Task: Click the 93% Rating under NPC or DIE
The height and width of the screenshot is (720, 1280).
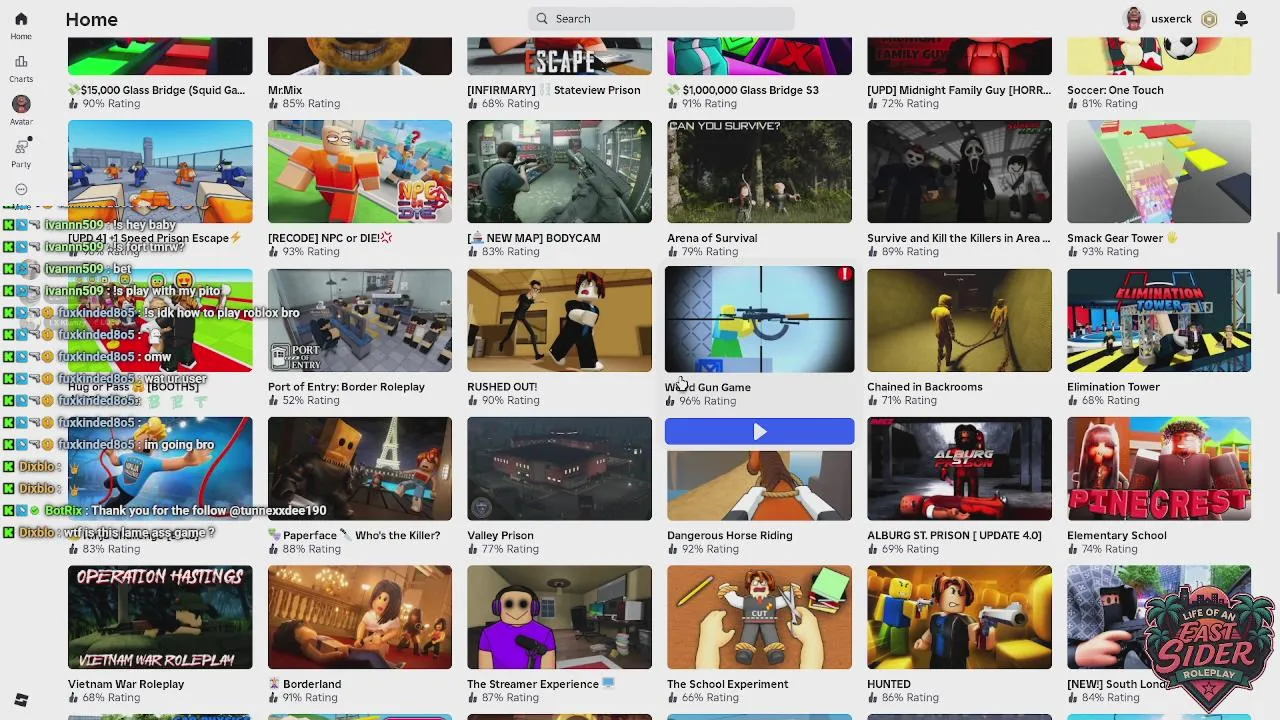Action: coord(303,252)
